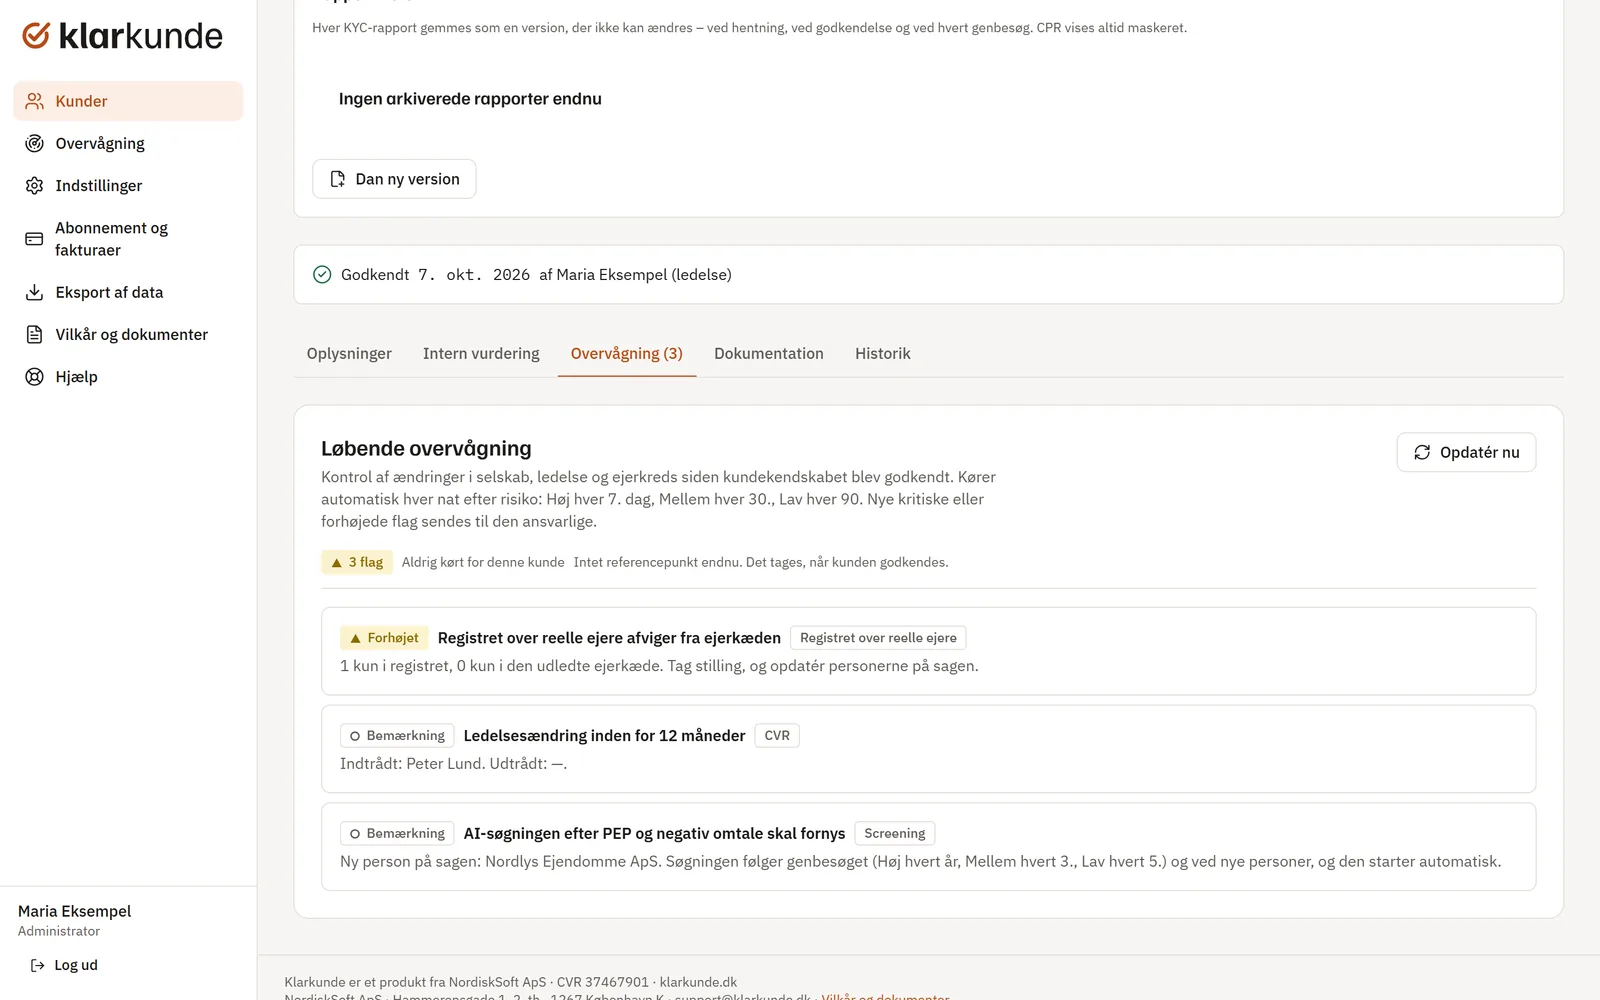
Task: Click the refresh icon in Opdatér nu
Action: click(x=1422, y=453)
